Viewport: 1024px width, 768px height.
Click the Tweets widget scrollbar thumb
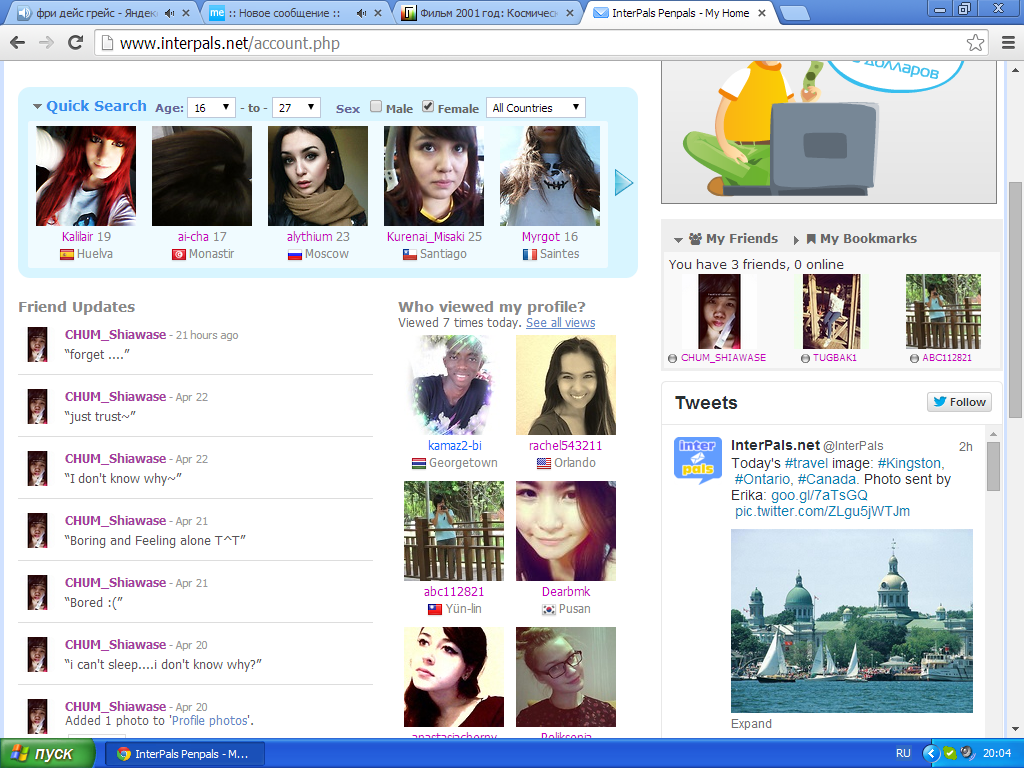click(x=993, y=466)
